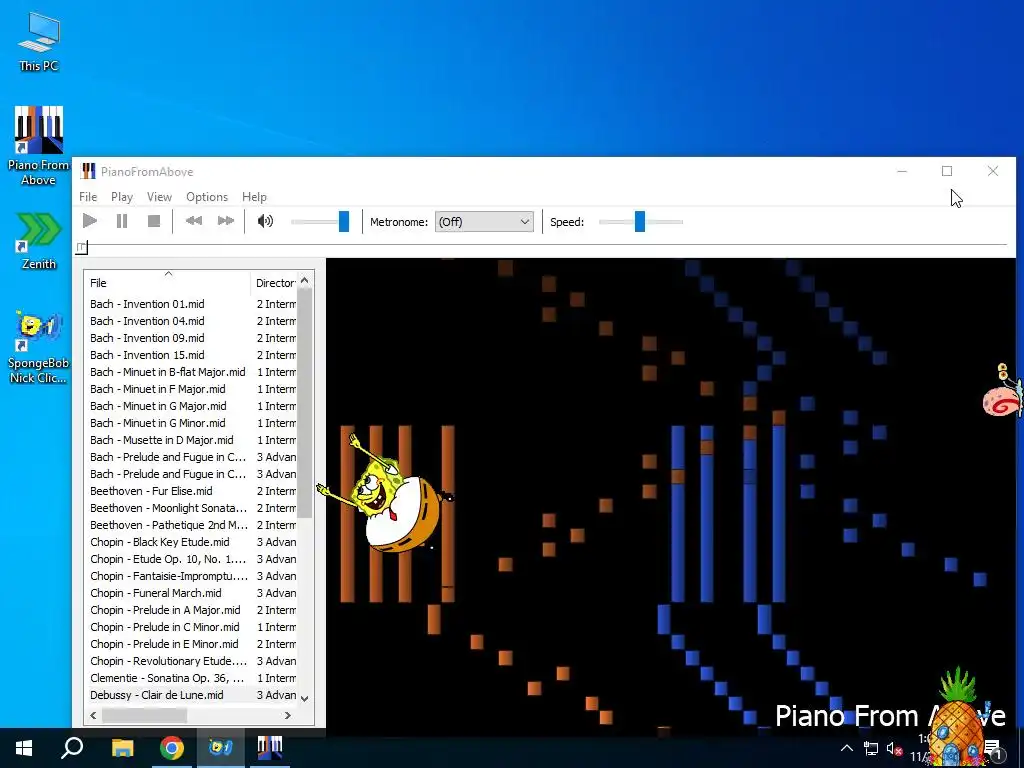Select Bach - Minuet in G Minor.mid
The image size is (1024, 768).
(157, 423)
